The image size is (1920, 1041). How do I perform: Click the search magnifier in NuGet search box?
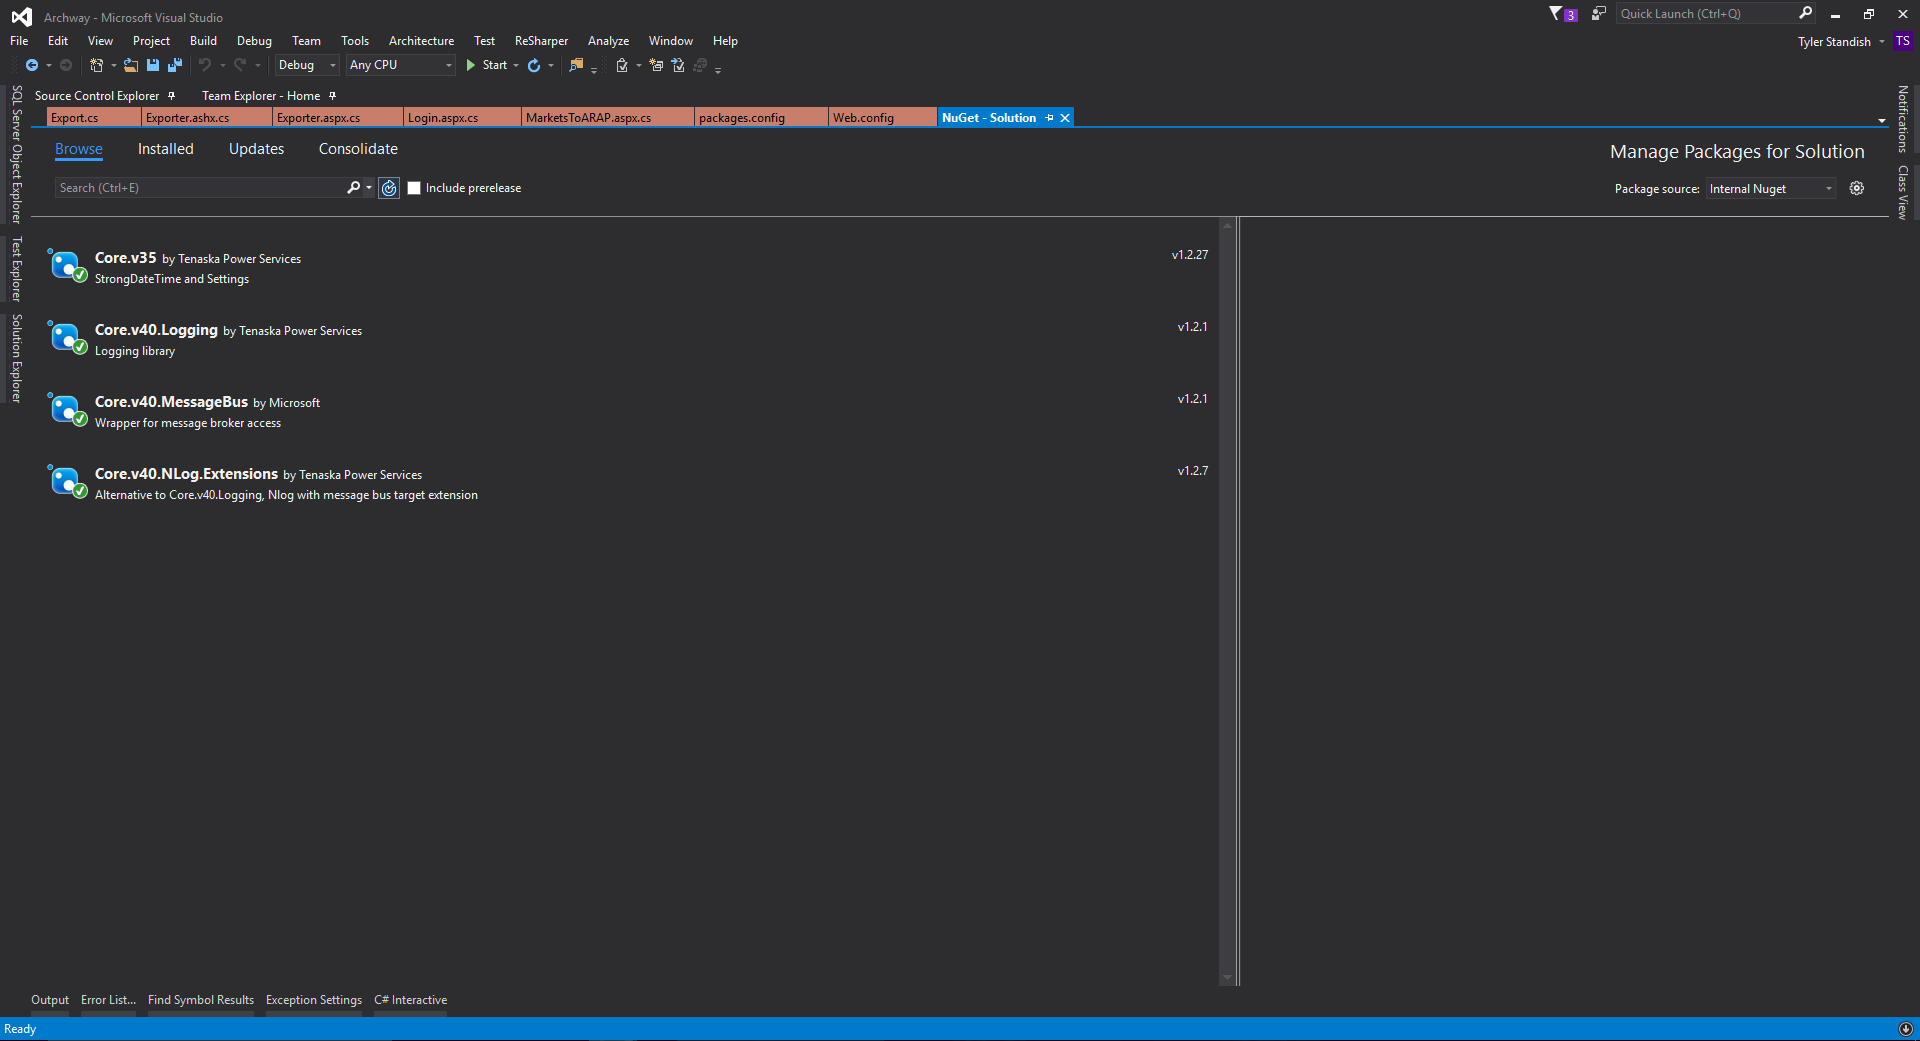tap(353, 188)
